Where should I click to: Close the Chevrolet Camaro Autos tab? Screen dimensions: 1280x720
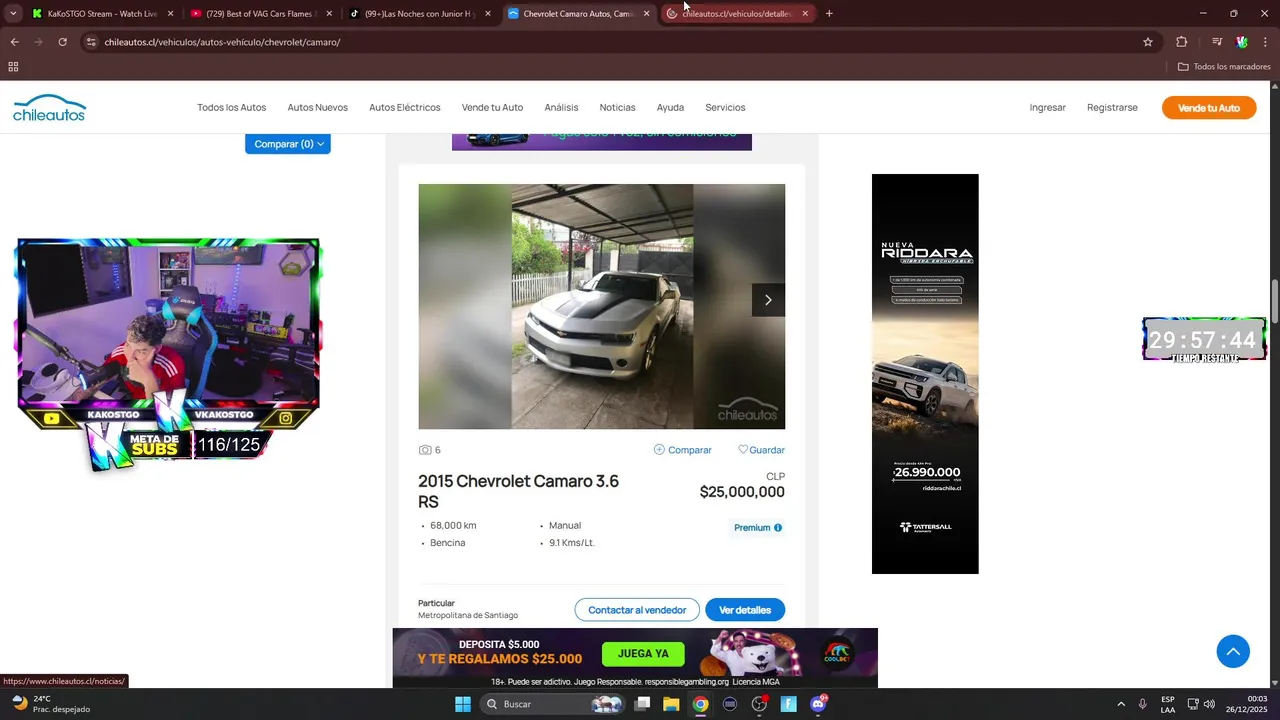(x=646, y=14)
